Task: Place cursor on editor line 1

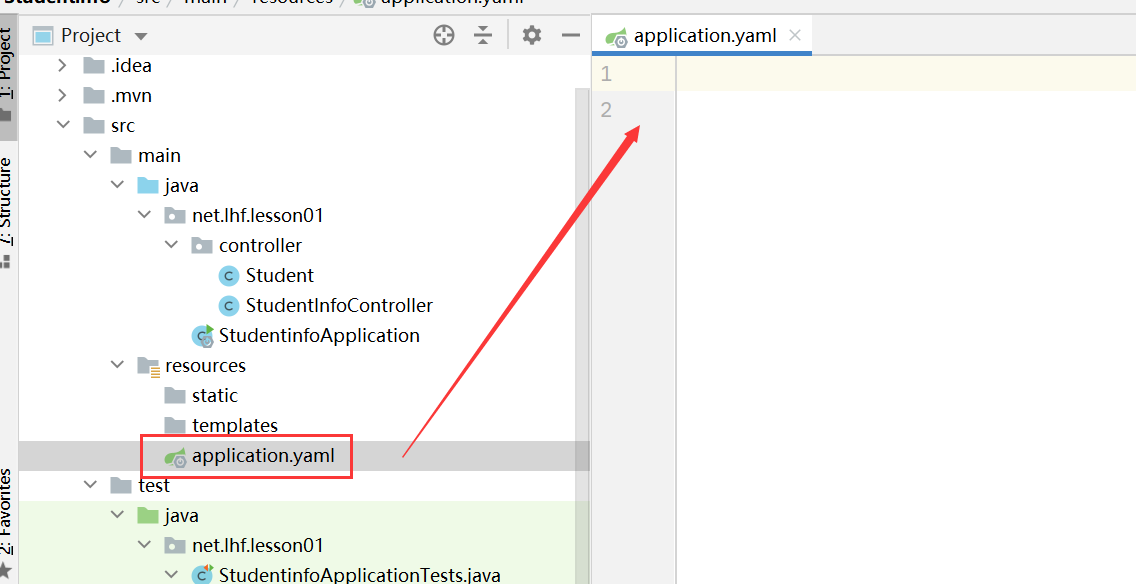Action: coord(906,73)
